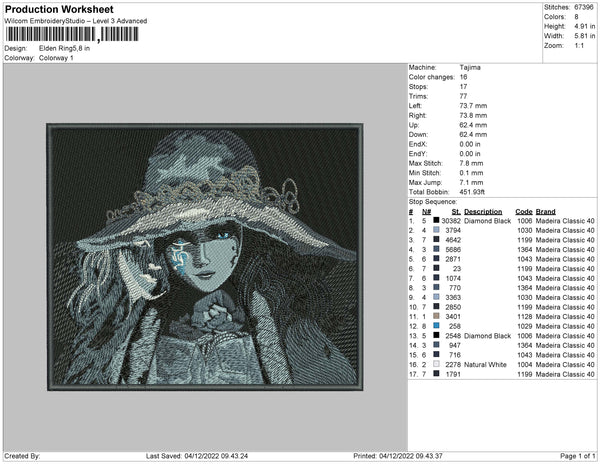Image resolution: width=600 pixels, height=464 pixels.
Task: Select the Machine value Tajima
Action: 470,67
